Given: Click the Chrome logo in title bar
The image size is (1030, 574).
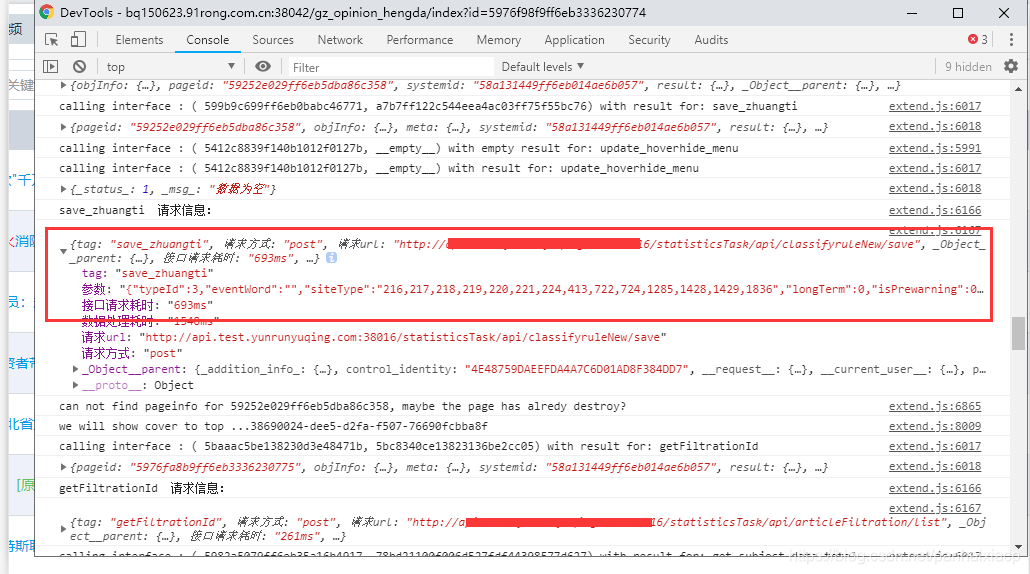Looking at the screenshot, I should click(x=46, y=12).
